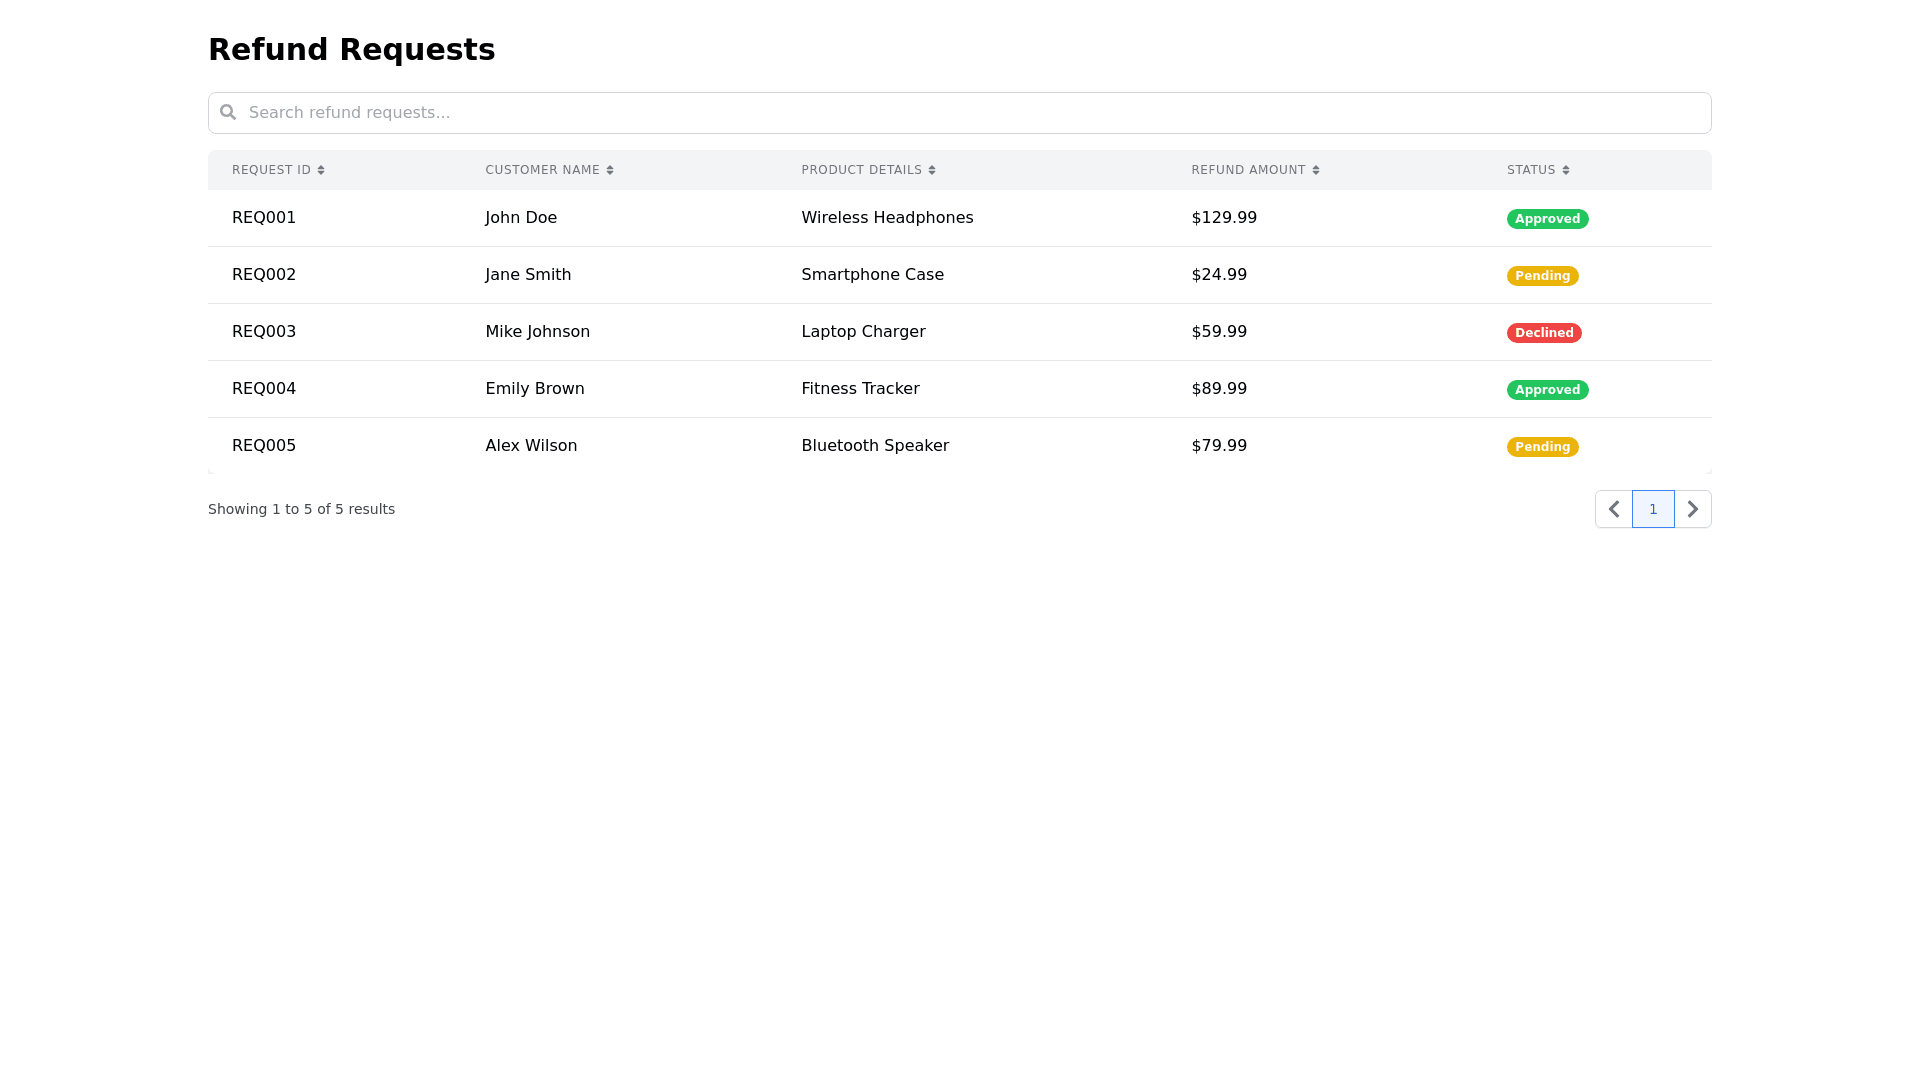This screenshot has width=1920, height=1080.
Task: Sort by Customer Name arrow icon
Action: pyautogui.click(x=610, y=170)
